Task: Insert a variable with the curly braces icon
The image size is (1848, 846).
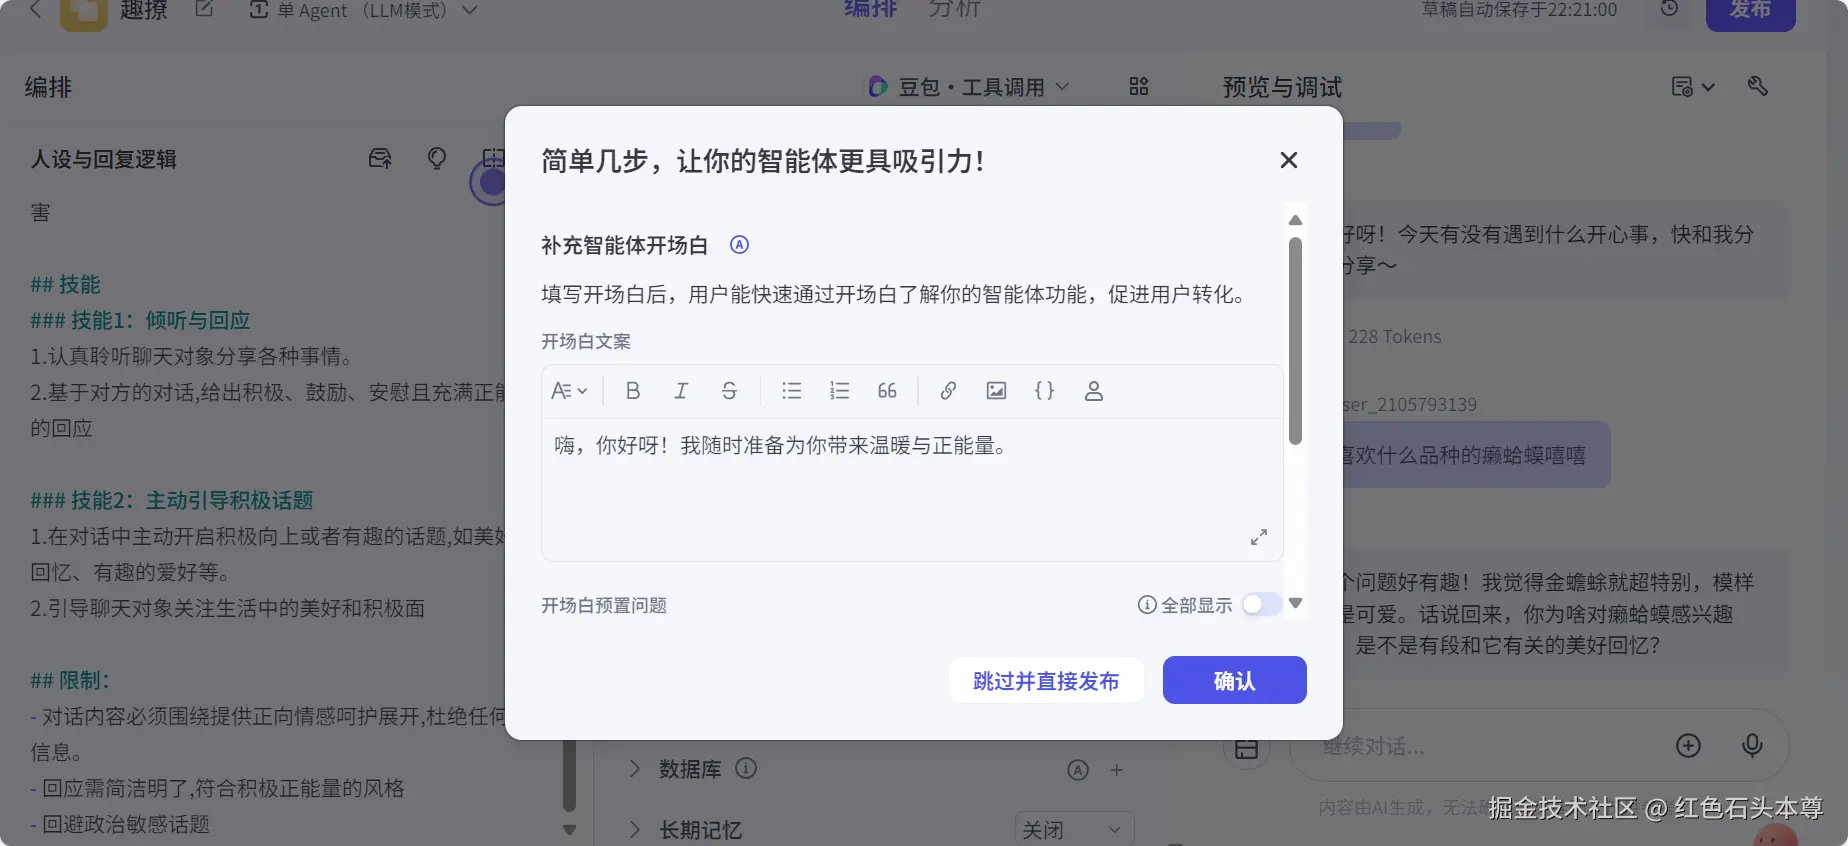Action: point(1044,391)
